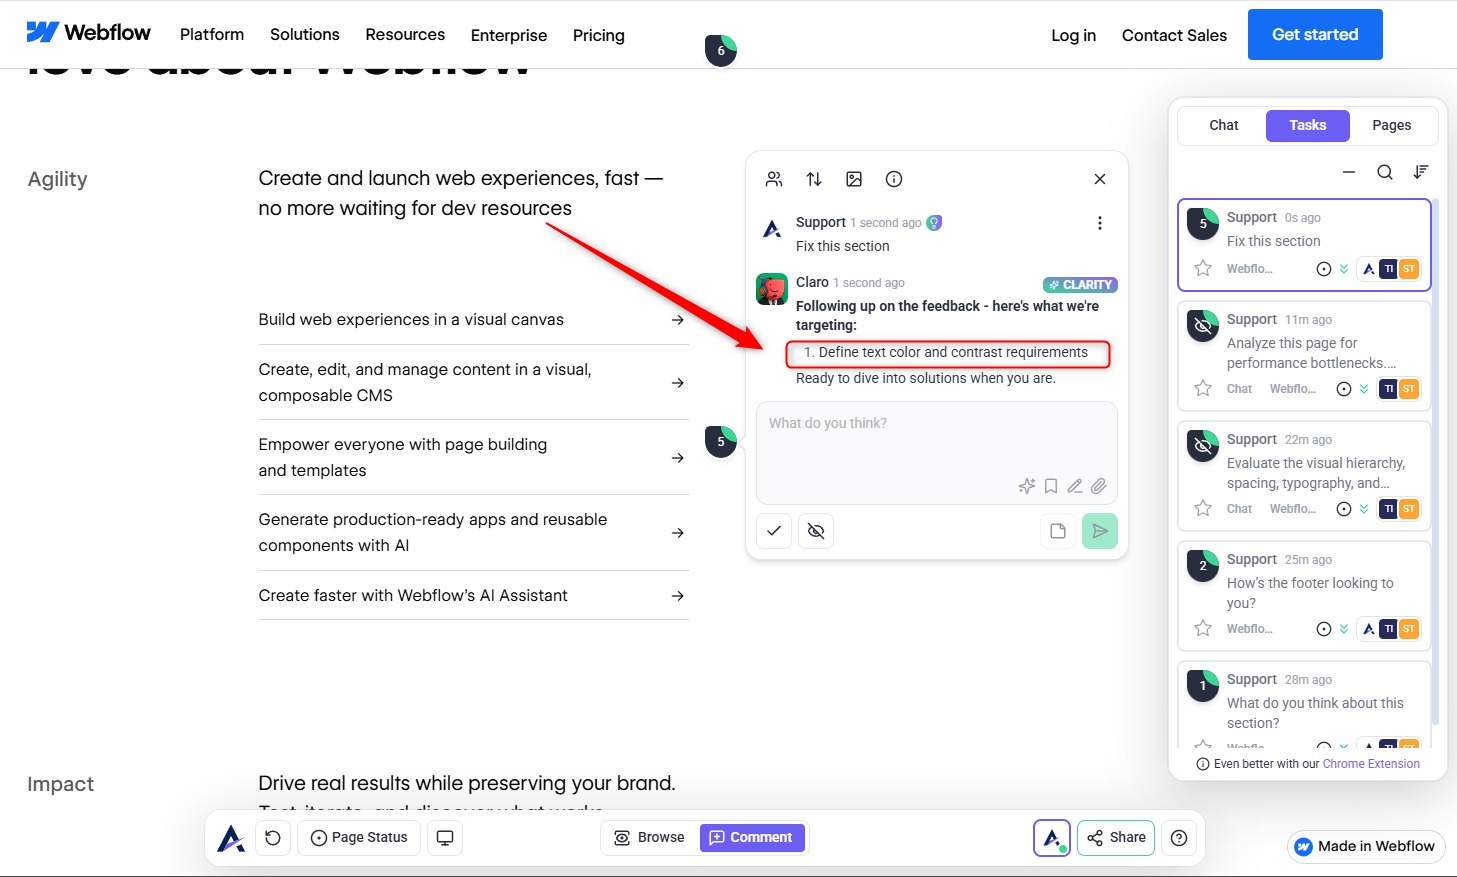Toggle comment visibility with crossed-eye button
The height and width of the screenshot is (877, 1457).
click(816, 531)
